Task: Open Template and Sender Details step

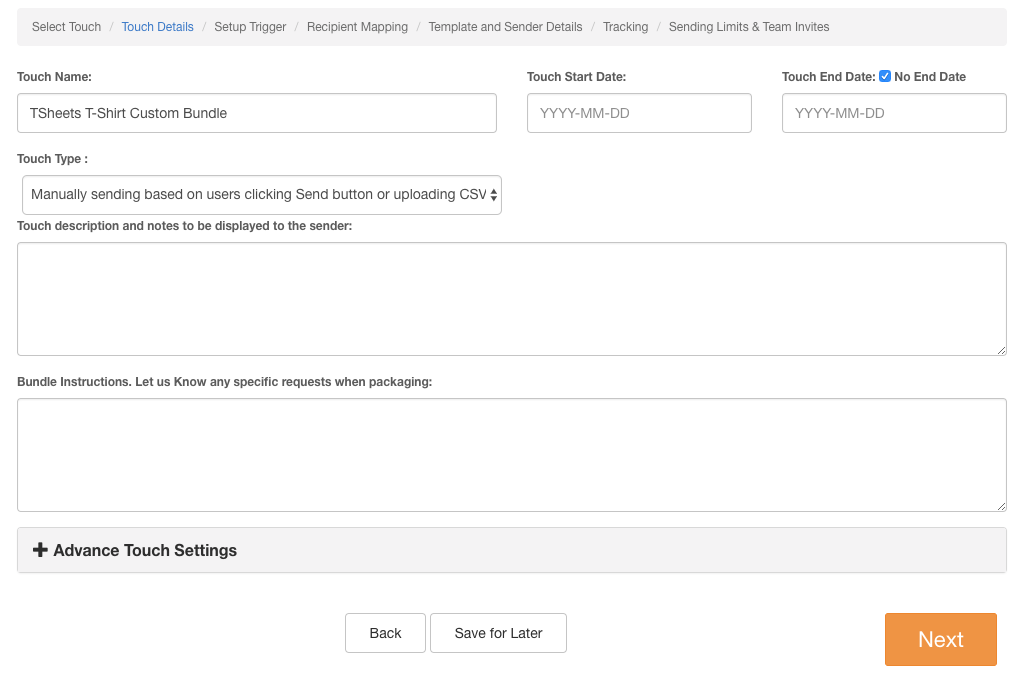Action: (505, 27)
